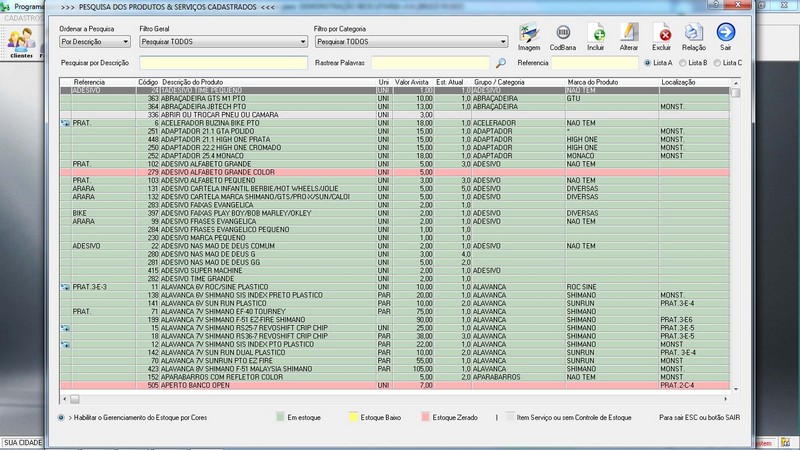Image resolution: width=800 pixels, height=450 pixels.
Task: Open the Filtro por Categoria dropdown
Action: click(411, 42)
